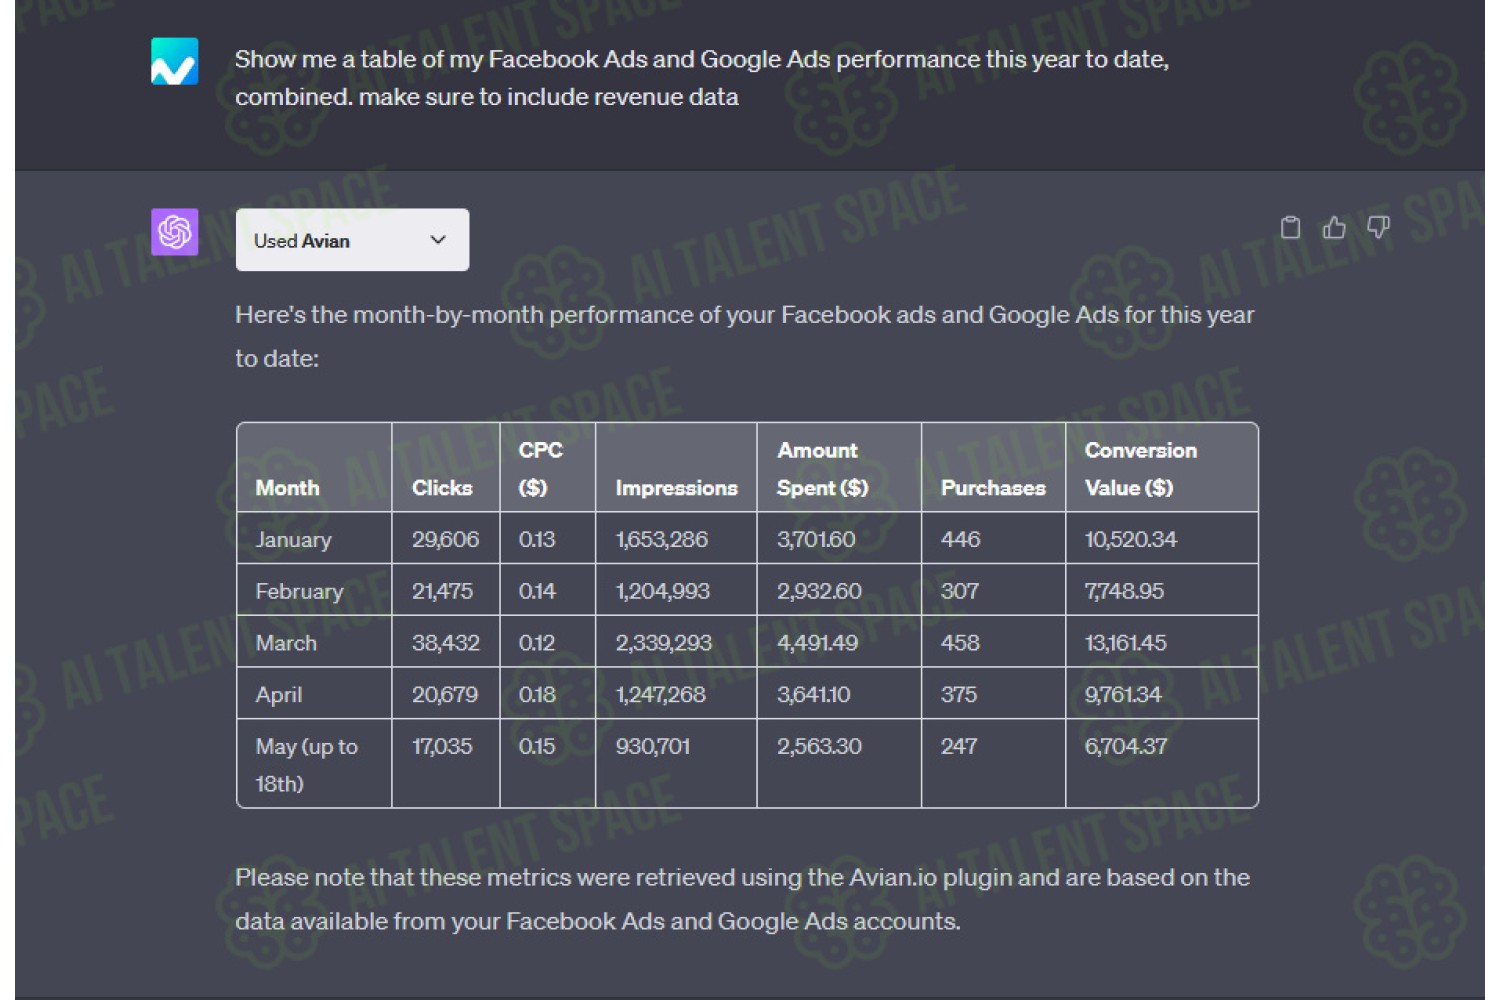
Task: Click the user's blue Avian avatar
Action: pos(174,61)
